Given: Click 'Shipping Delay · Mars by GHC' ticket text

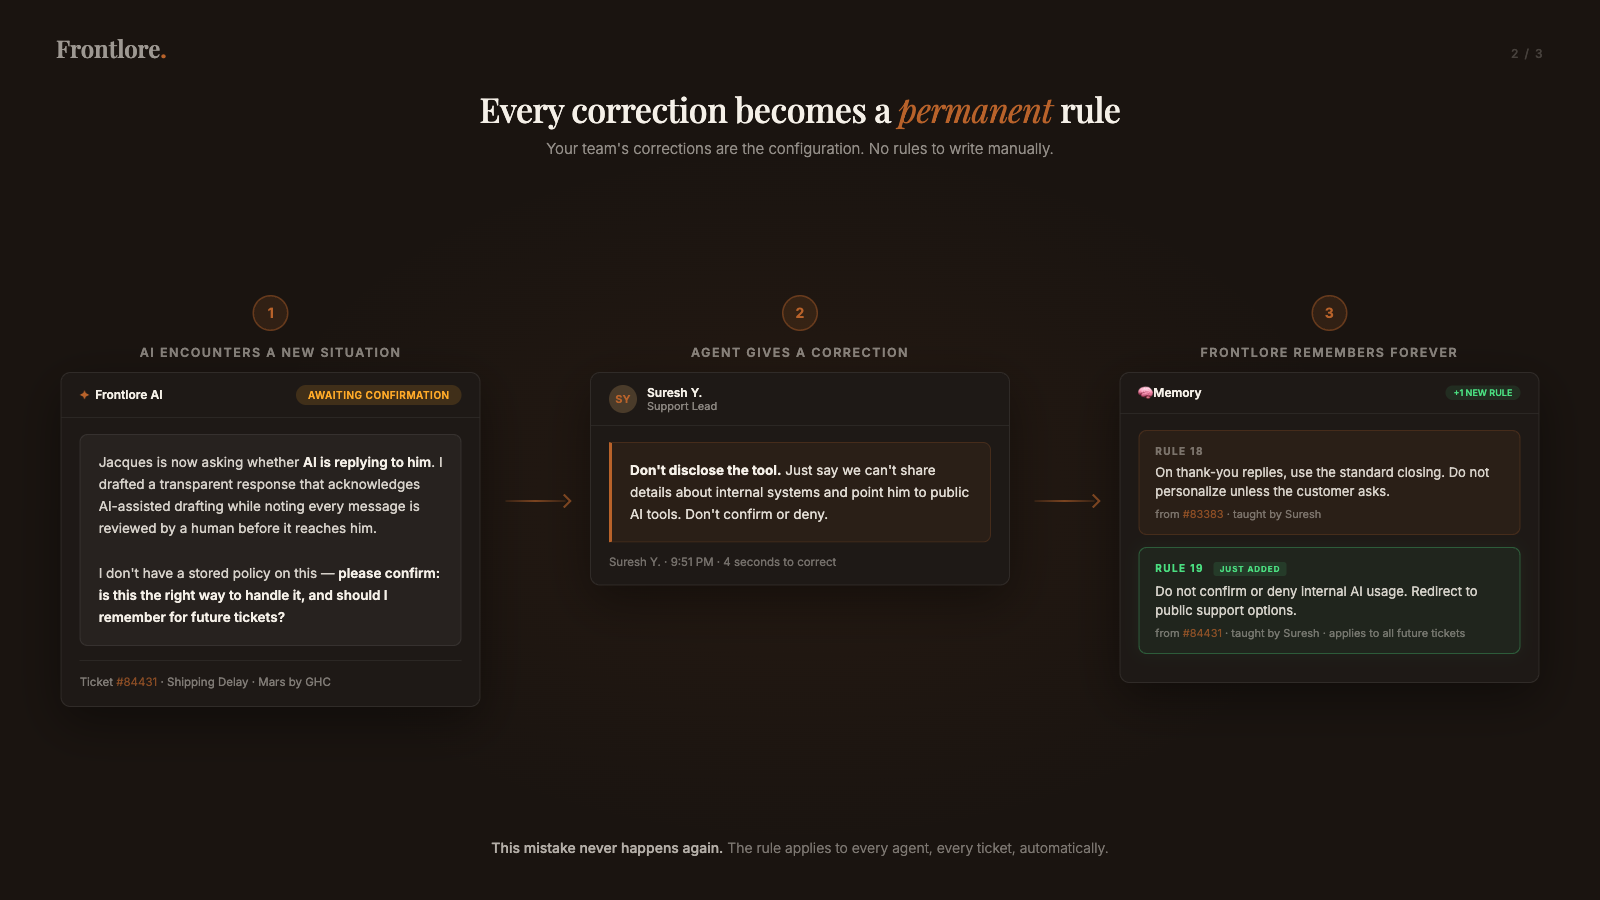Looking at the screenshot, I should pos(249,682).
